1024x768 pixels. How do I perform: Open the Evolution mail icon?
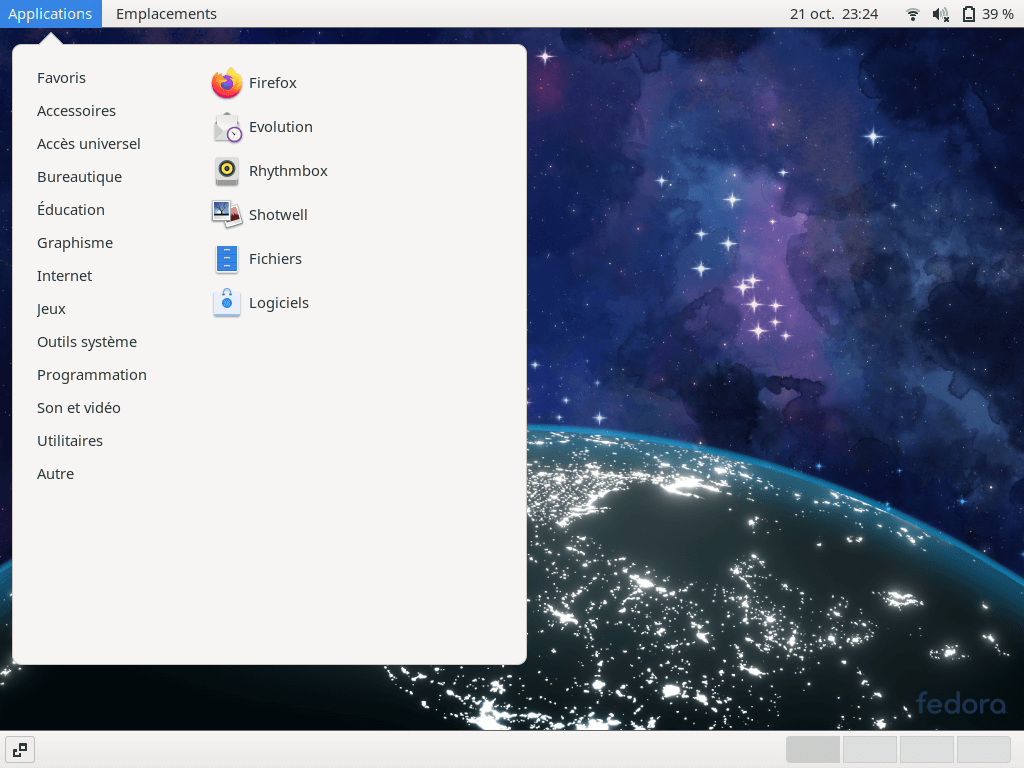click(227, 127)
